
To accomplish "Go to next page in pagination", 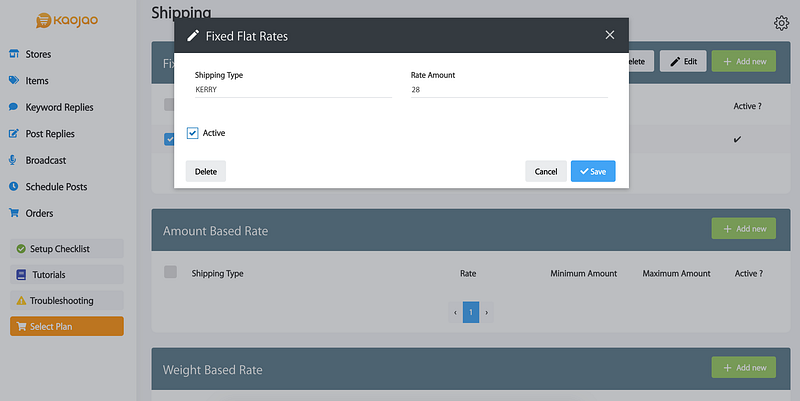I will 487,313.
